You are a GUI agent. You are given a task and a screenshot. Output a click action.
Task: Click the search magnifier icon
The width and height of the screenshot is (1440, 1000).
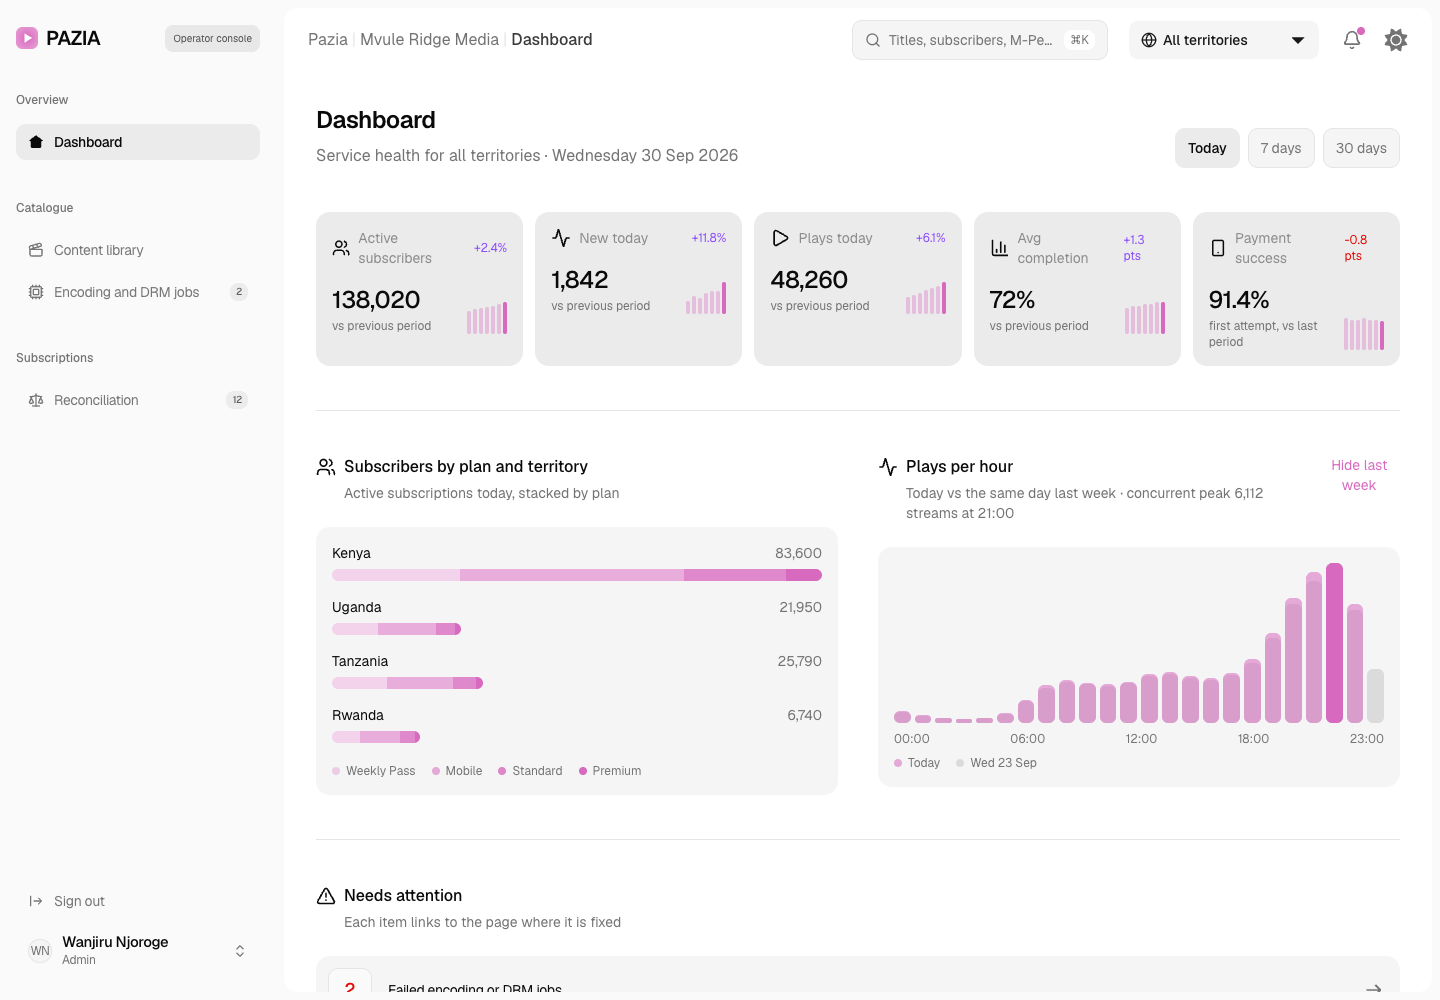pos(873,40)
